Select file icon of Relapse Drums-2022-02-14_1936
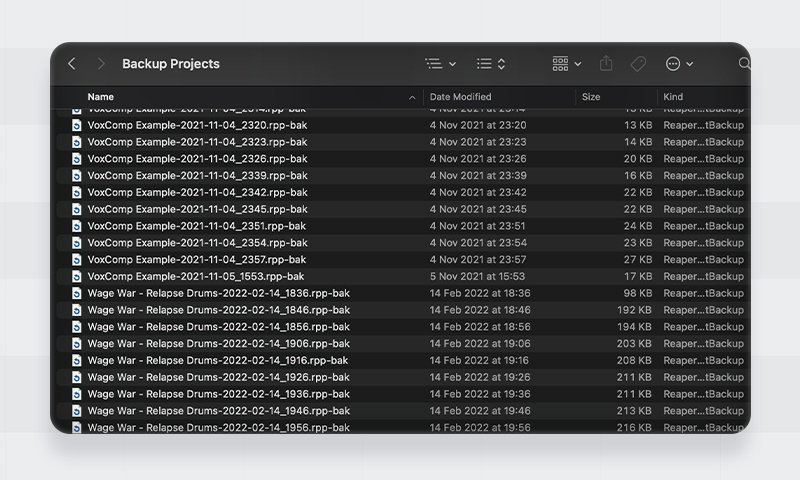Image resolution: width=800 pixels, height=480 pixels. [x=77, y=394]
